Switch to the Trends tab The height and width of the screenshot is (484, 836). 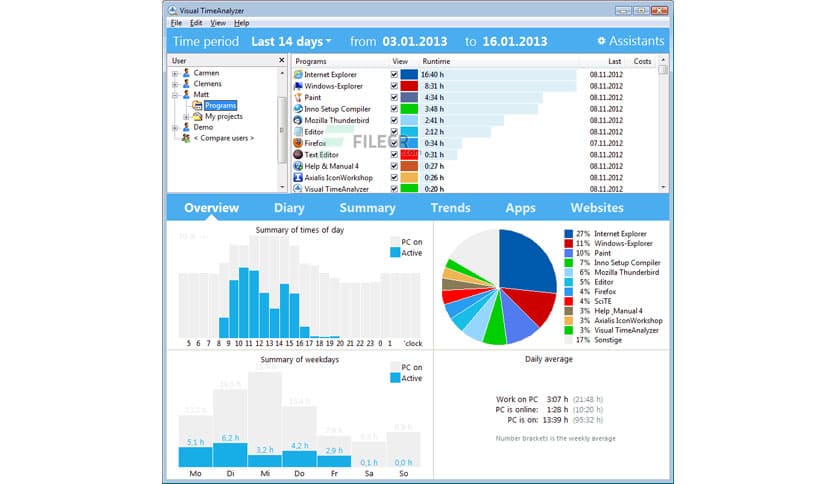pyautogui.click(x=451, y=208)
